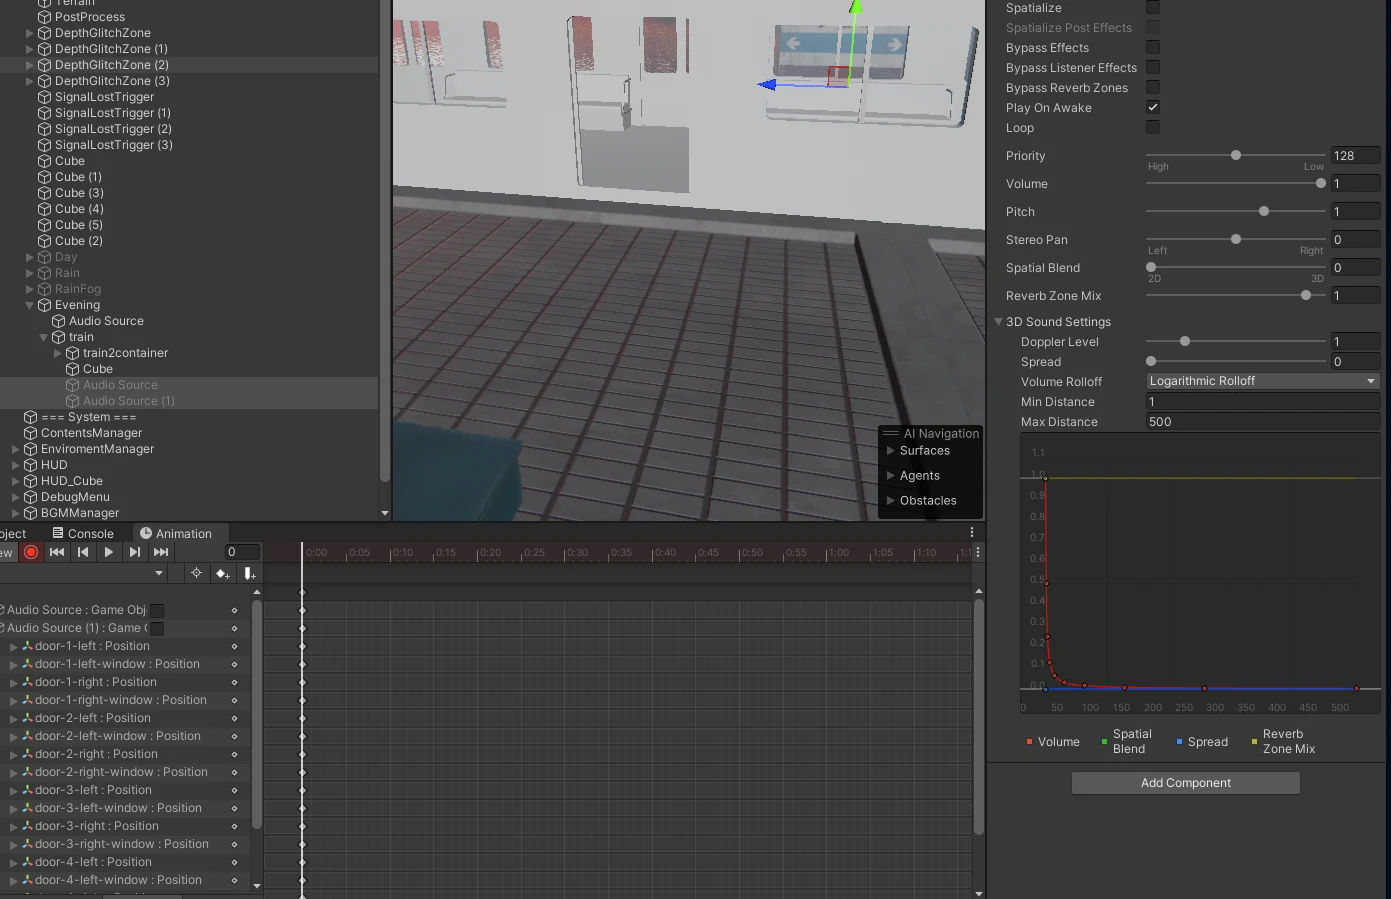Enable keyframe recording mode in Animation
Viewport: 1391px width, 899px height.
(x=31, y=552)
